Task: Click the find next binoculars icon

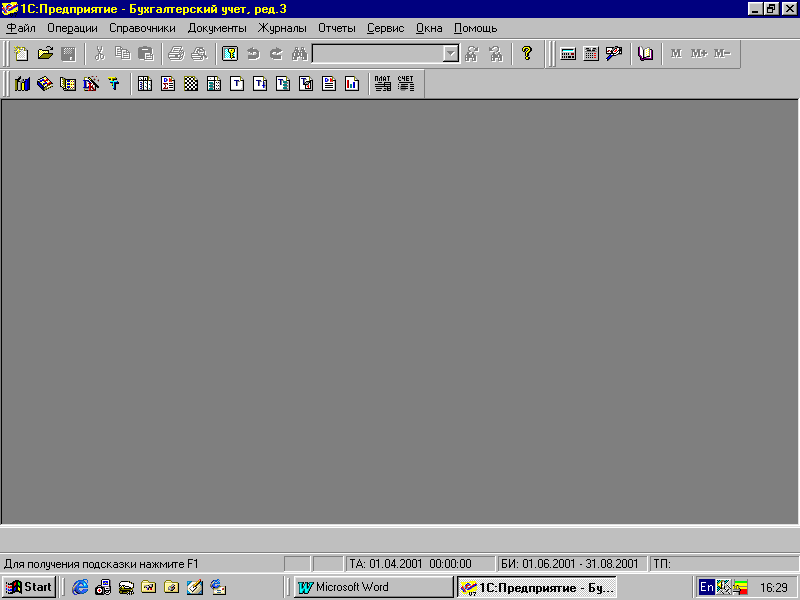Action: point(472,54)
